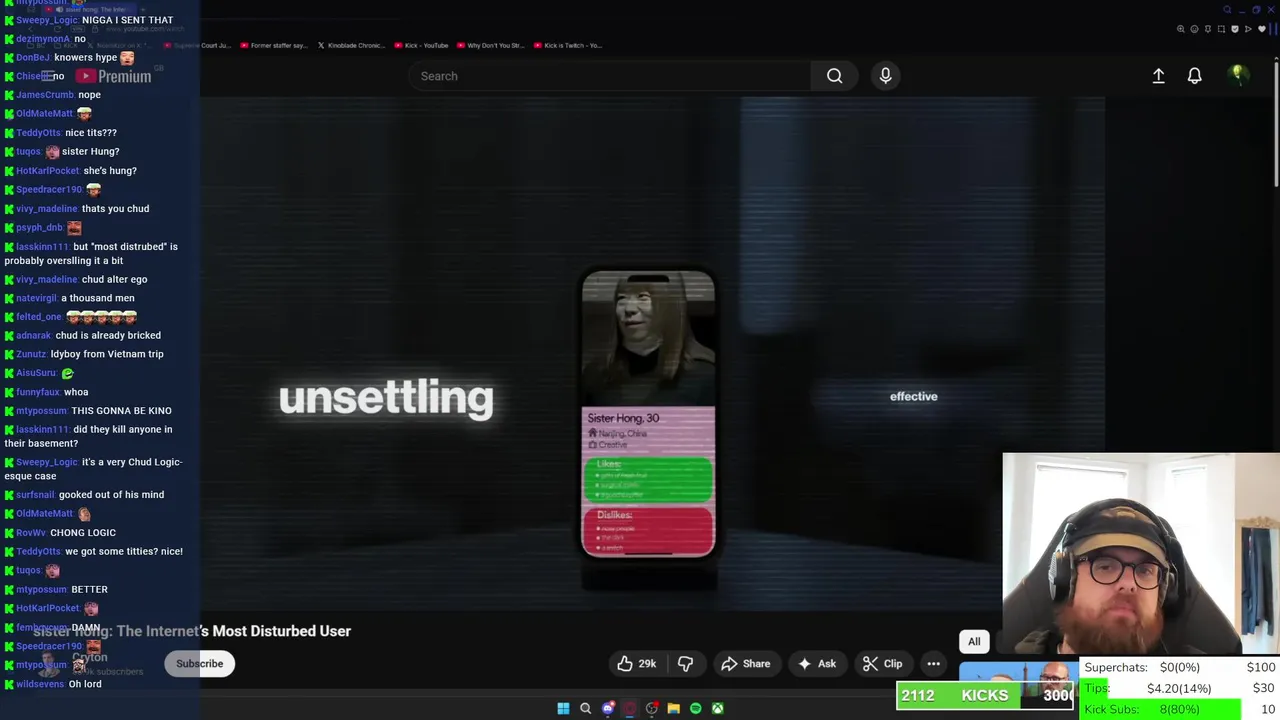The image size is (1280, 720).
Task: Click the Ask button
Action: pos(816,663)
